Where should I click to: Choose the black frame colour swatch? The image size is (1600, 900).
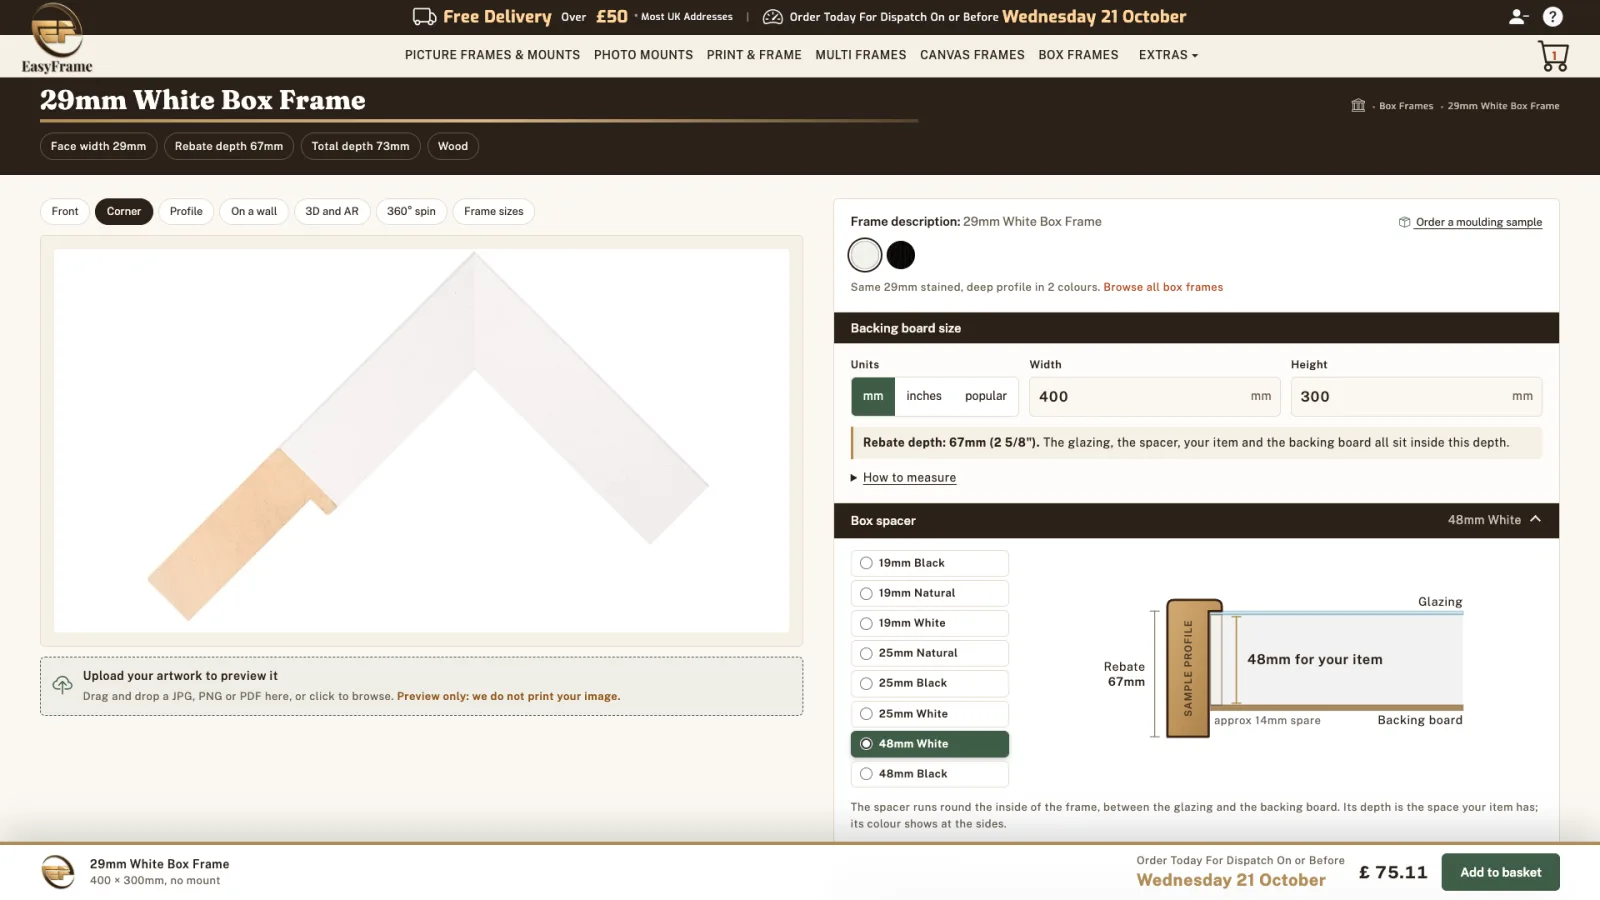(901, 255)
